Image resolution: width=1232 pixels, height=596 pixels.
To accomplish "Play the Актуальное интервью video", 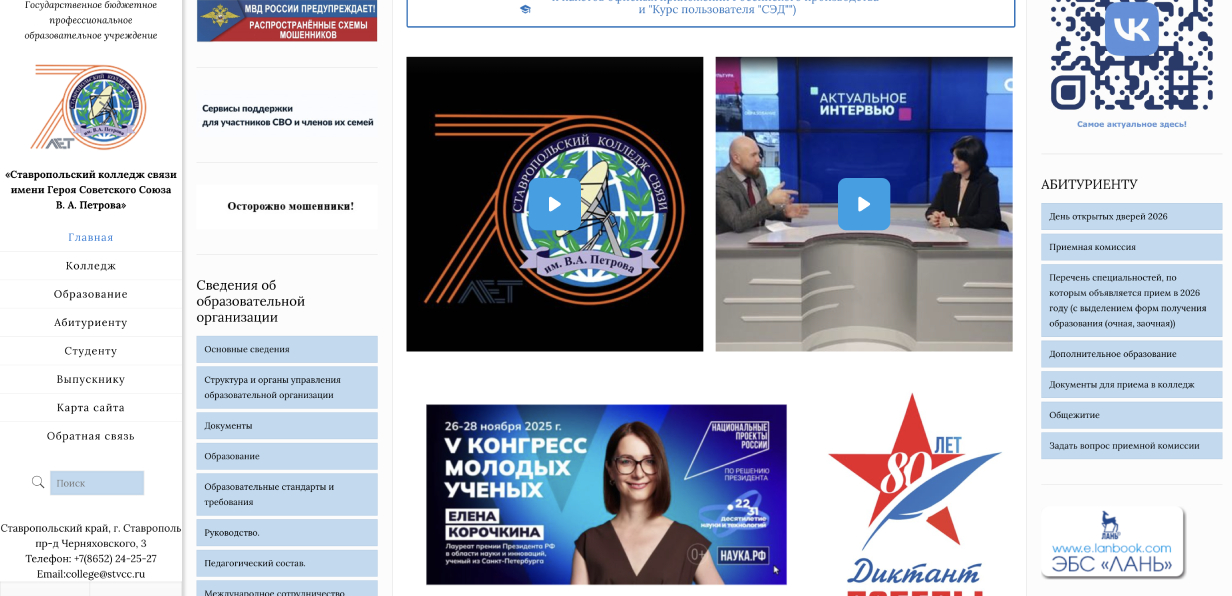I will point(864,204).
